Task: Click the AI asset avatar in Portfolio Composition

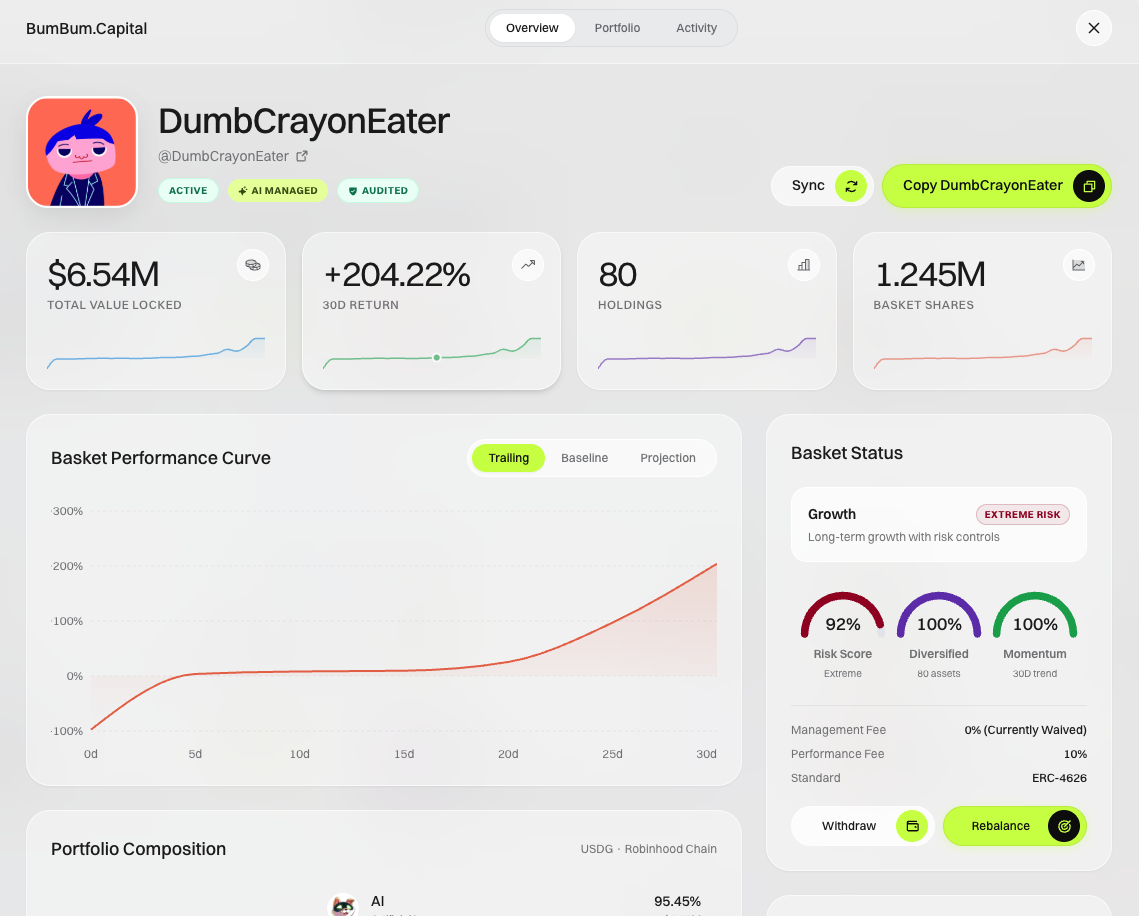Action: 344,905
